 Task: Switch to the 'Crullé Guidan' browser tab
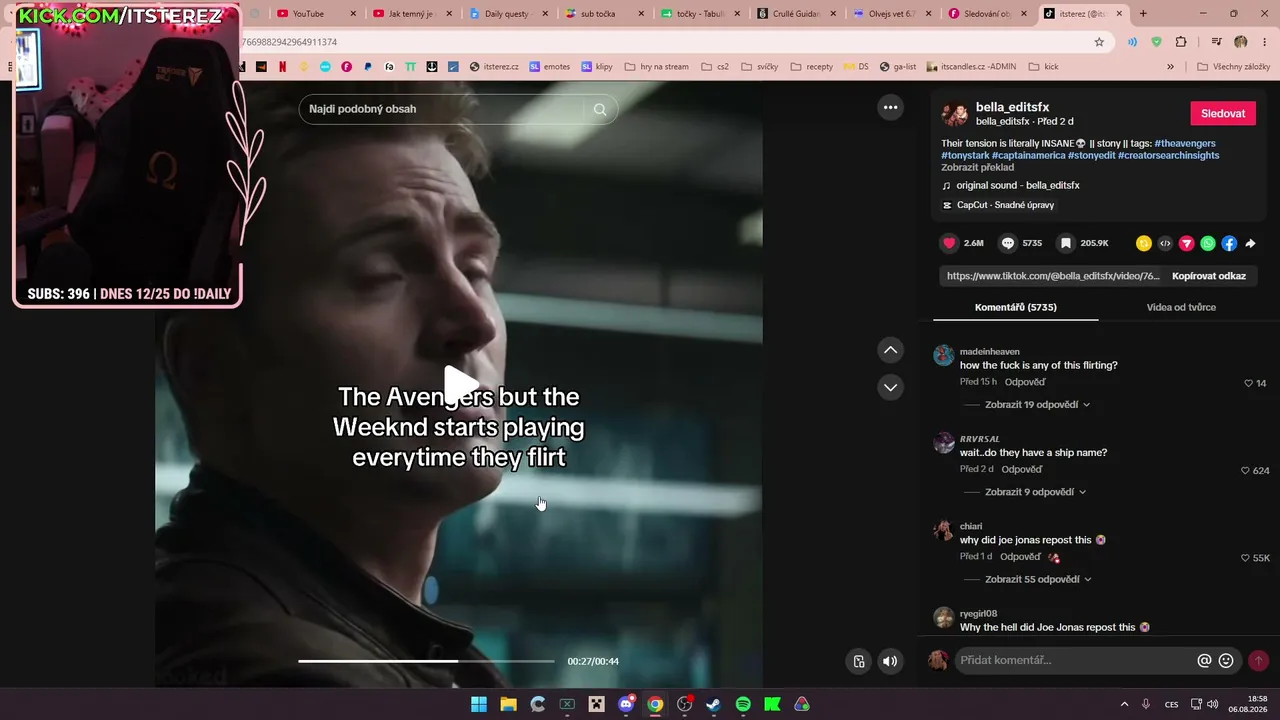796,14
